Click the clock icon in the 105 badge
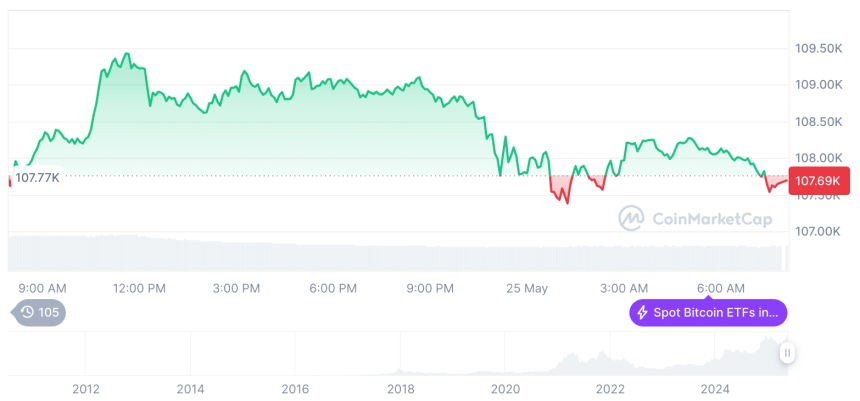Screen dimensions: 860x401 [27, 313]
